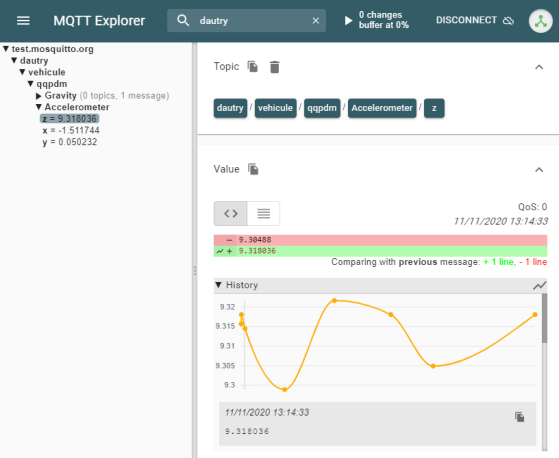The image size is (559, 458).
Task: Copy the topic path to clipboard
Action: click(x=253, y=67)
